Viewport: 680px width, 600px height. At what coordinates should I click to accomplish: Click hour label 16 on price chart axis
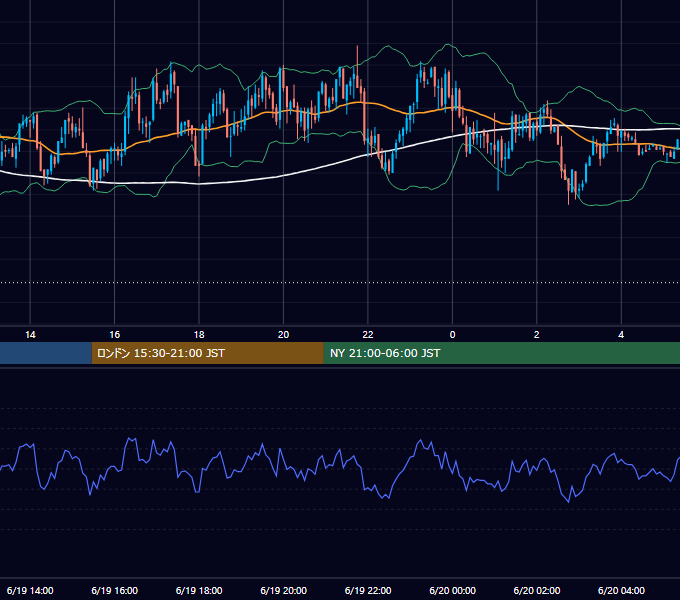tap(114, 335)
